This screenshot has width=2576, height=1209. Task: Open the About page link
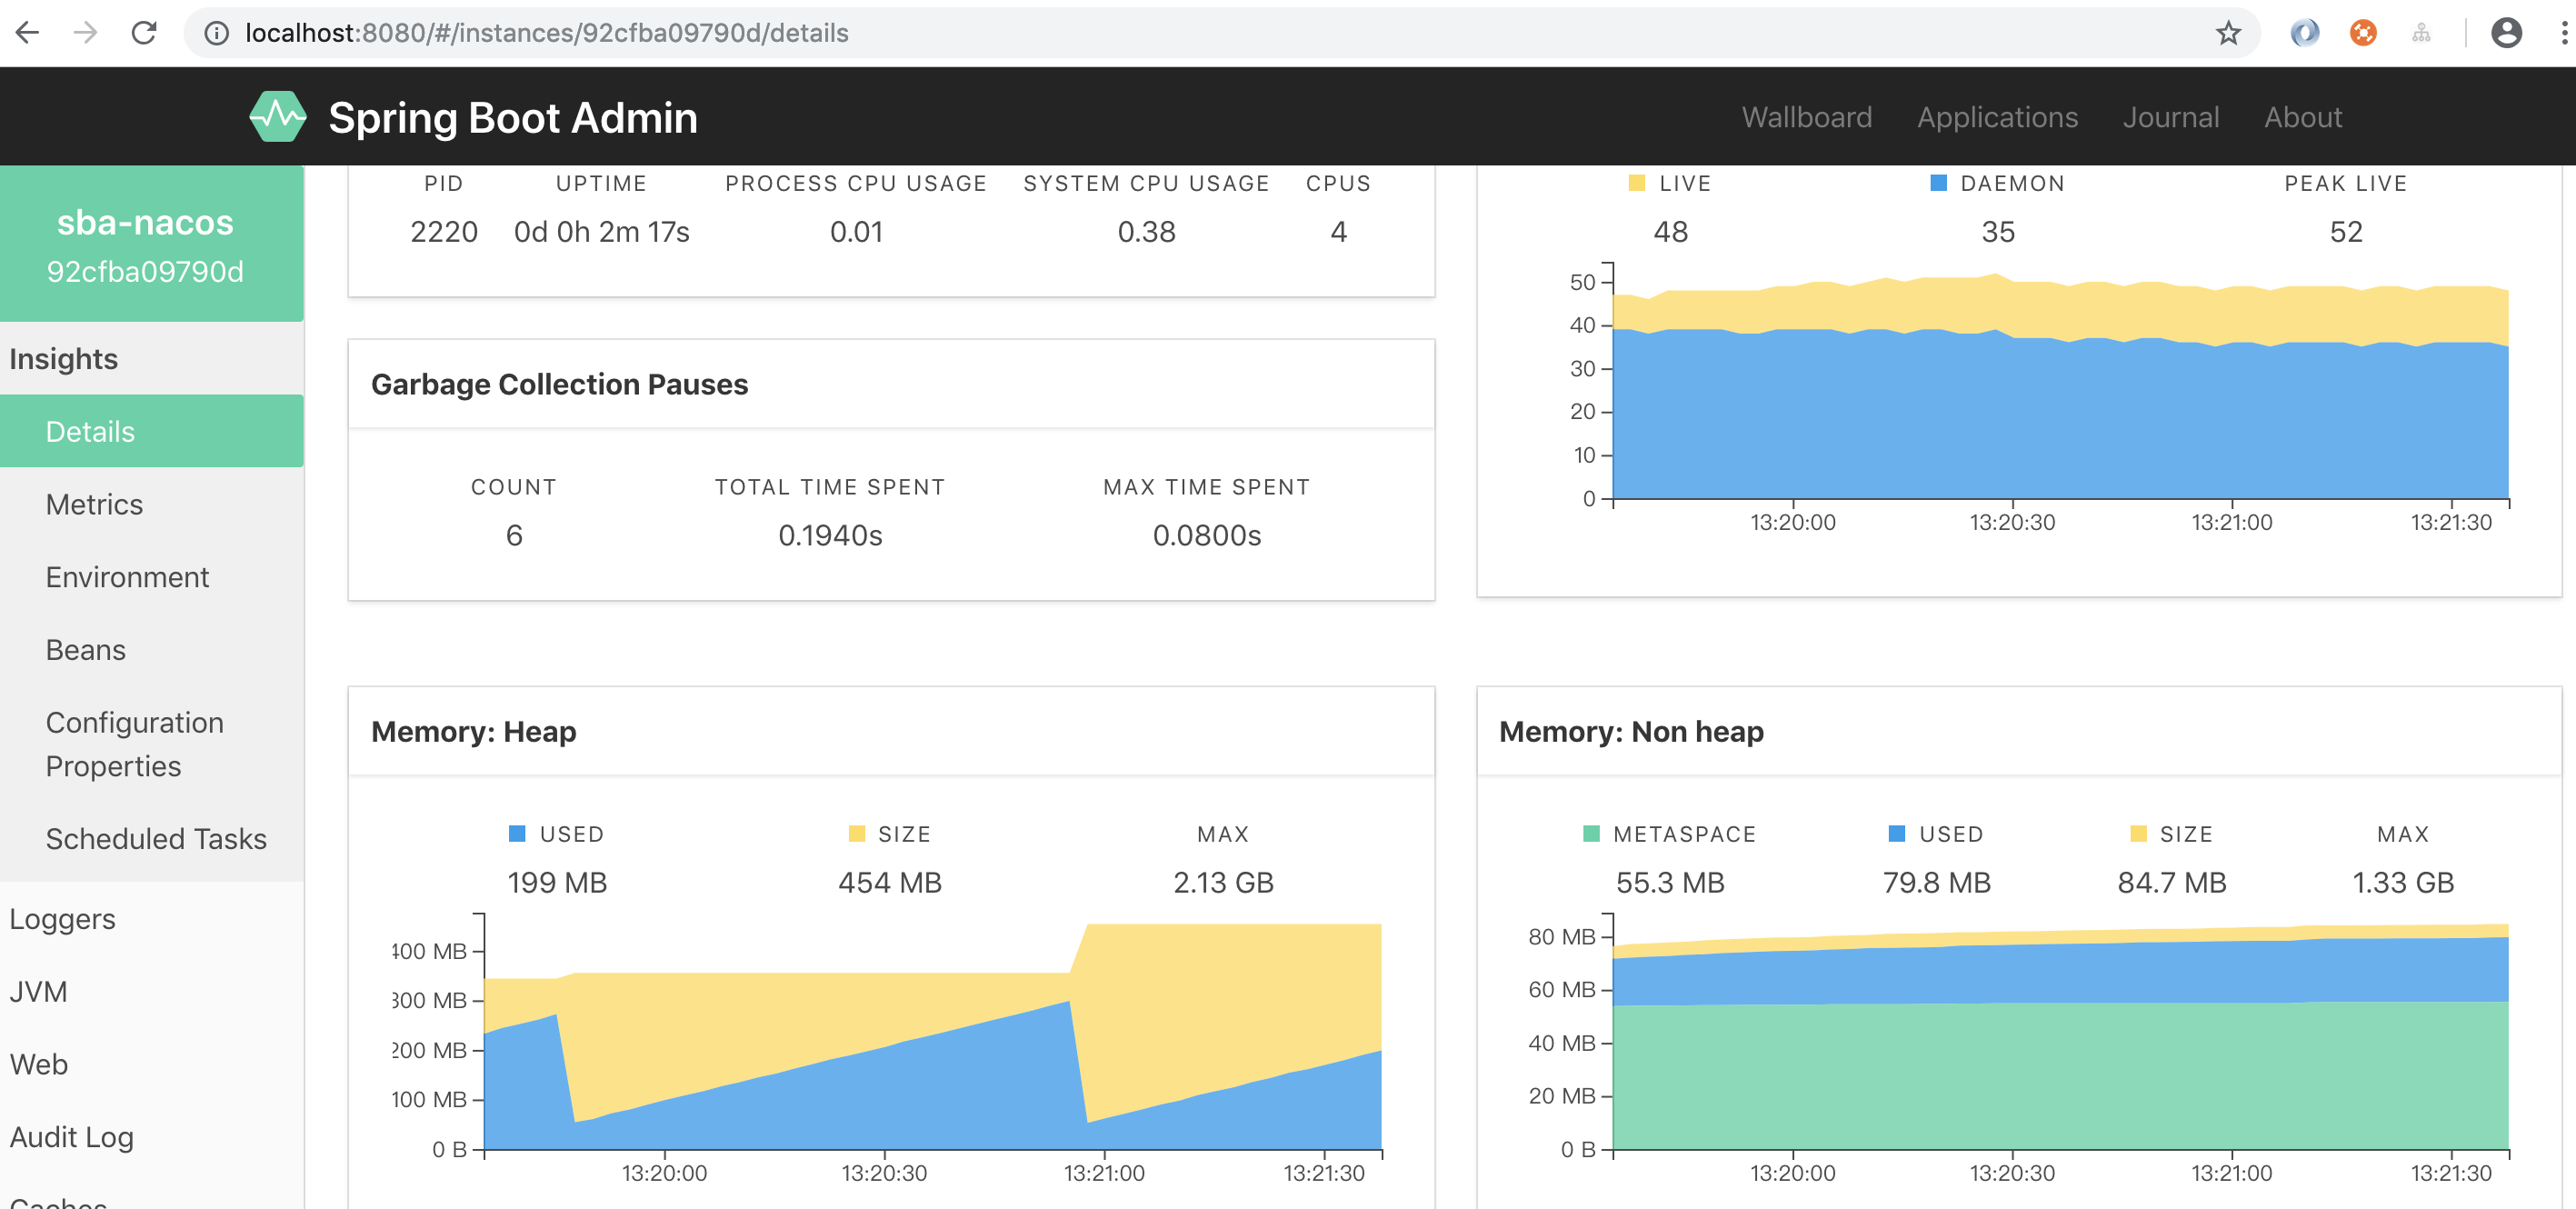(x=2302, y=117)
